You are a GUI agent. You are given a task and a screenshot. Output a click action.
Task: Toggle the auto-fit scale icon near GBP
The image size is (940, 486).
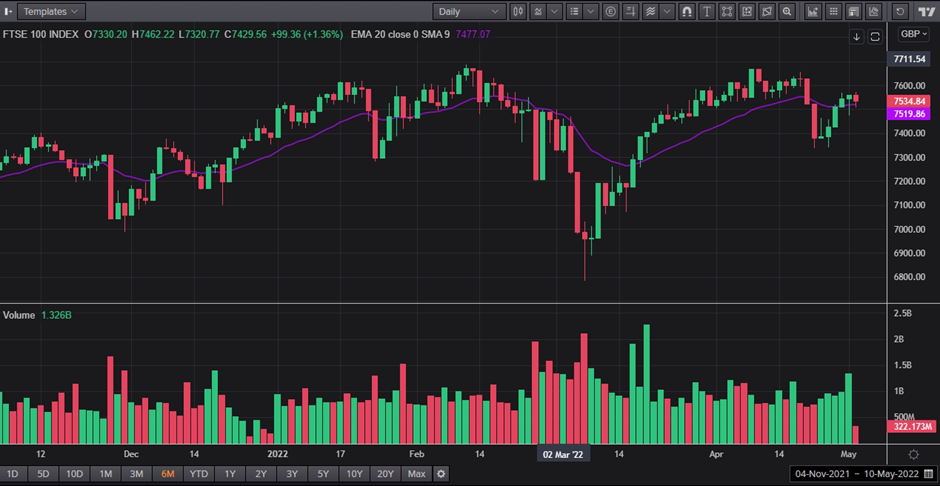(x=875, y=37)
